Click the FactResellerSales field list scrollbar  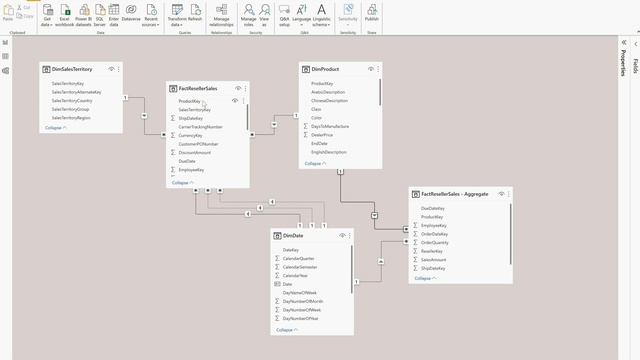coord(247,118)
